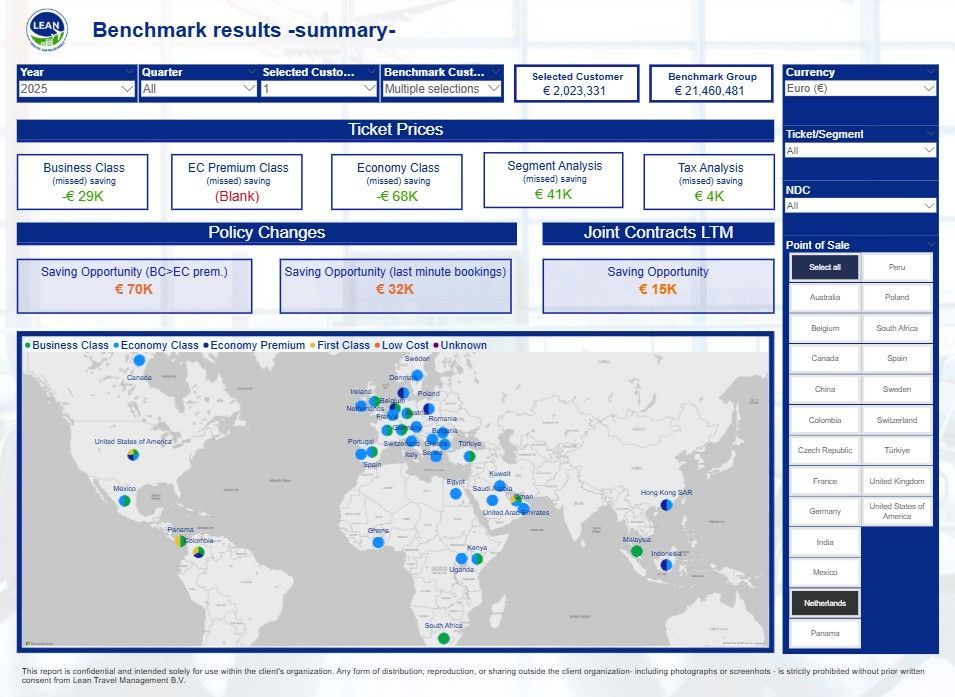This screenshot has height=697, width=955.
Task: Select Sweden in Point of Sale
Action: (x=897, y=389)
